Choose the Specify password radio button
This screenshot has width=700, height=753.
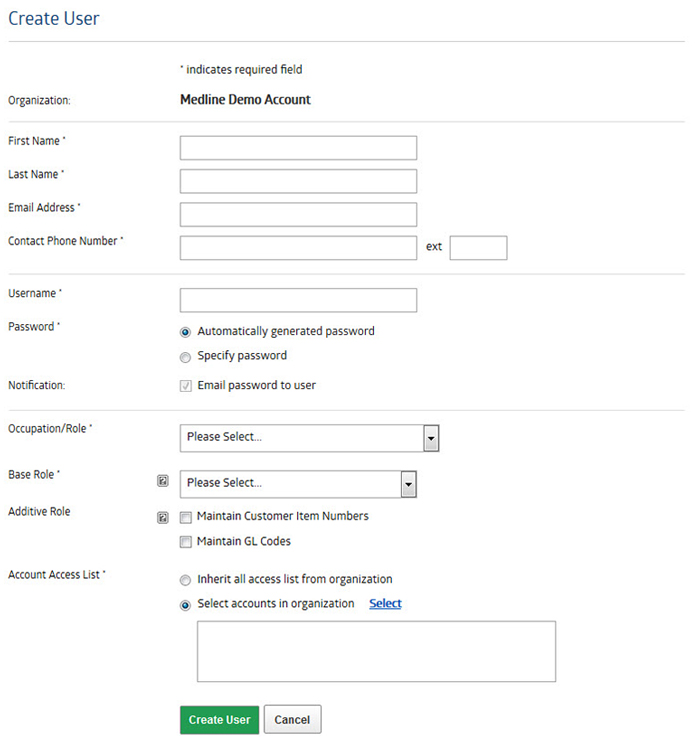point(185,357)
